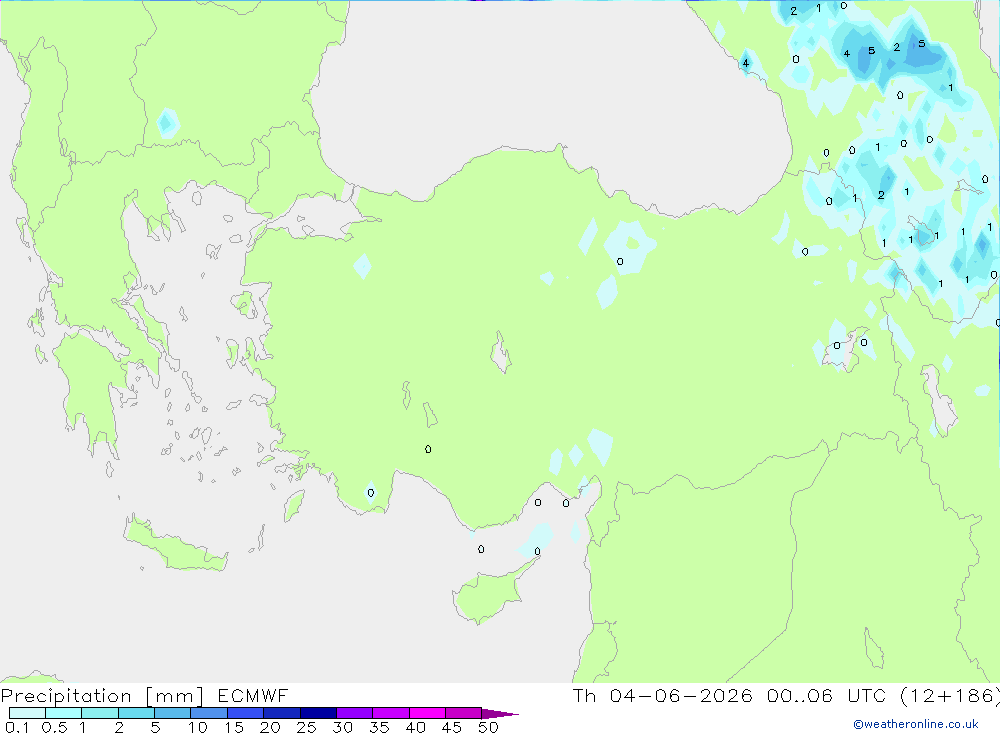This screenshot has height=733, width=1000.
Task: Select the 45–50 mm legend color box
Action: [x=463, y=713]
